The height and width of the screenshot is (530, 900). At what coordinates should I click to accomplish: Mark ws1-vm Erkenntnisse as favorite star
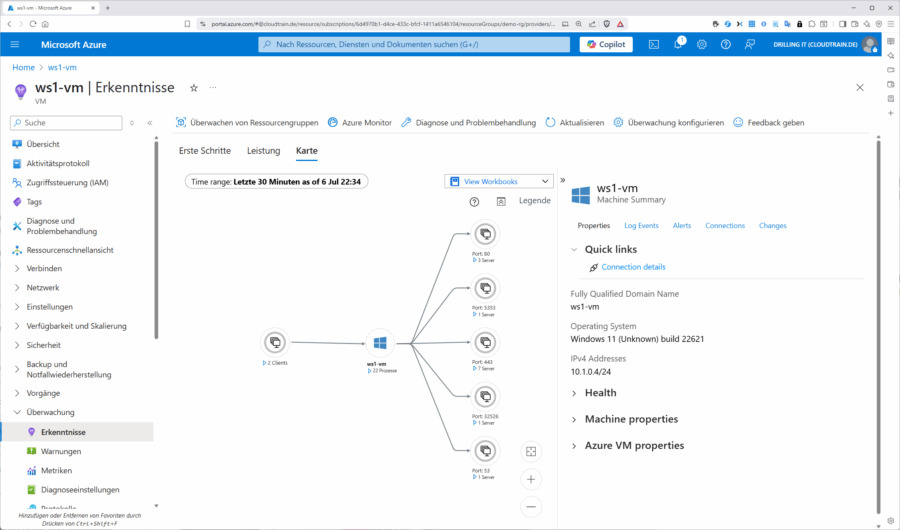click(194, 88)
